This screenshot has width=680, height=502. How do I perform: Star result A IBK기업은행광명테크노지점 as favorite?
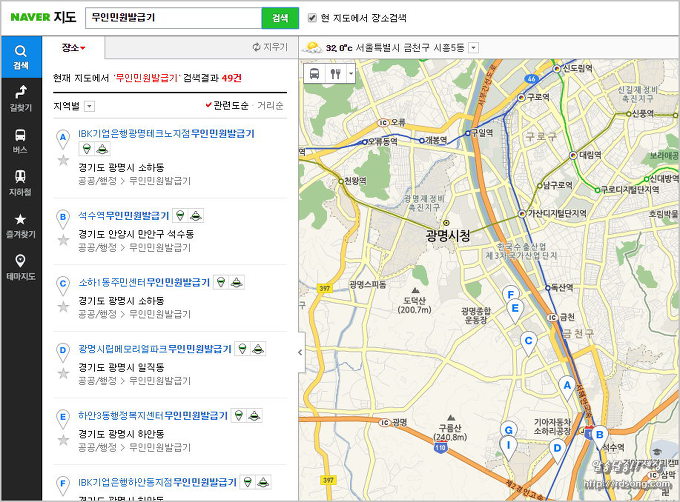click(x=63, y=160)
